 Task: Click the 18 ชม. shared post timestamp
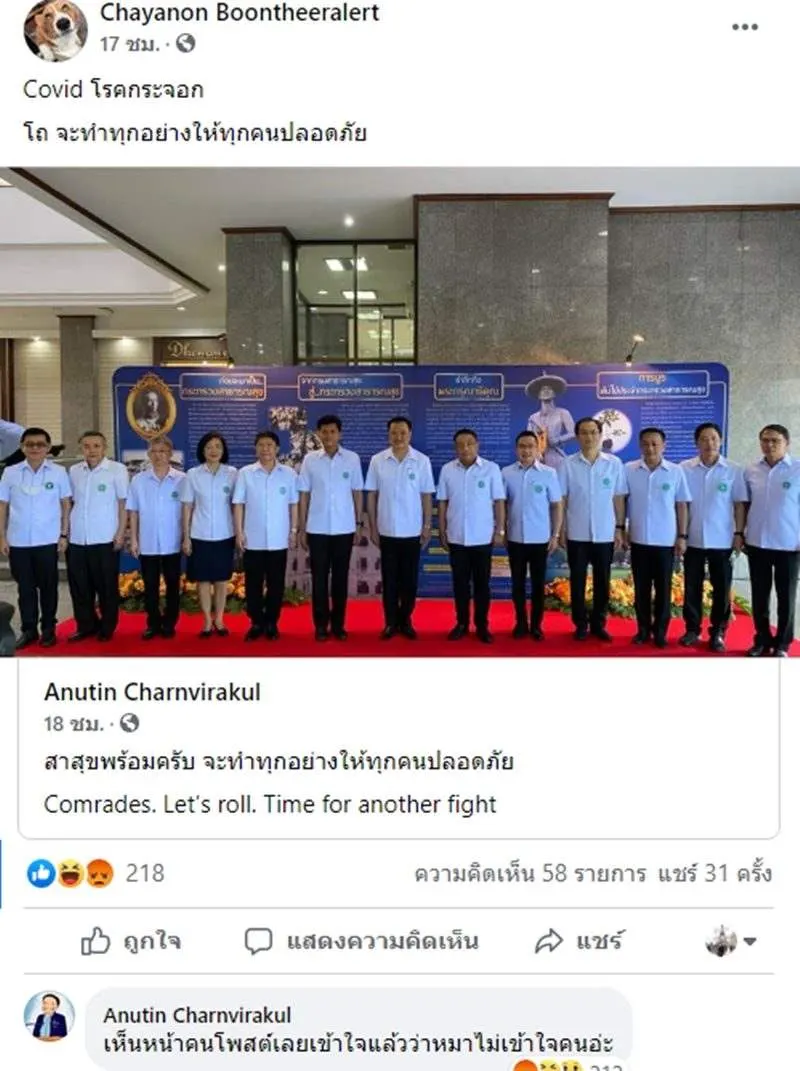pos(74,723)
